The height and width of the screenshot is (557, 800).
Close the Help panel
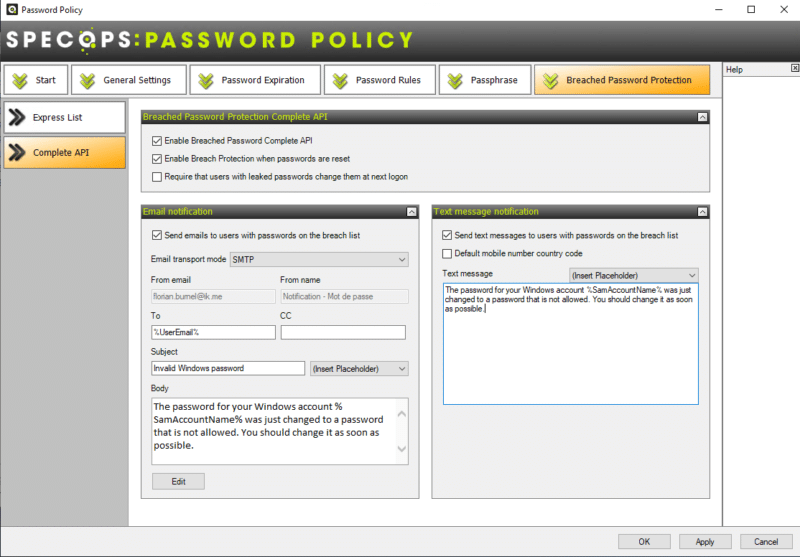[x=794, y=68]
